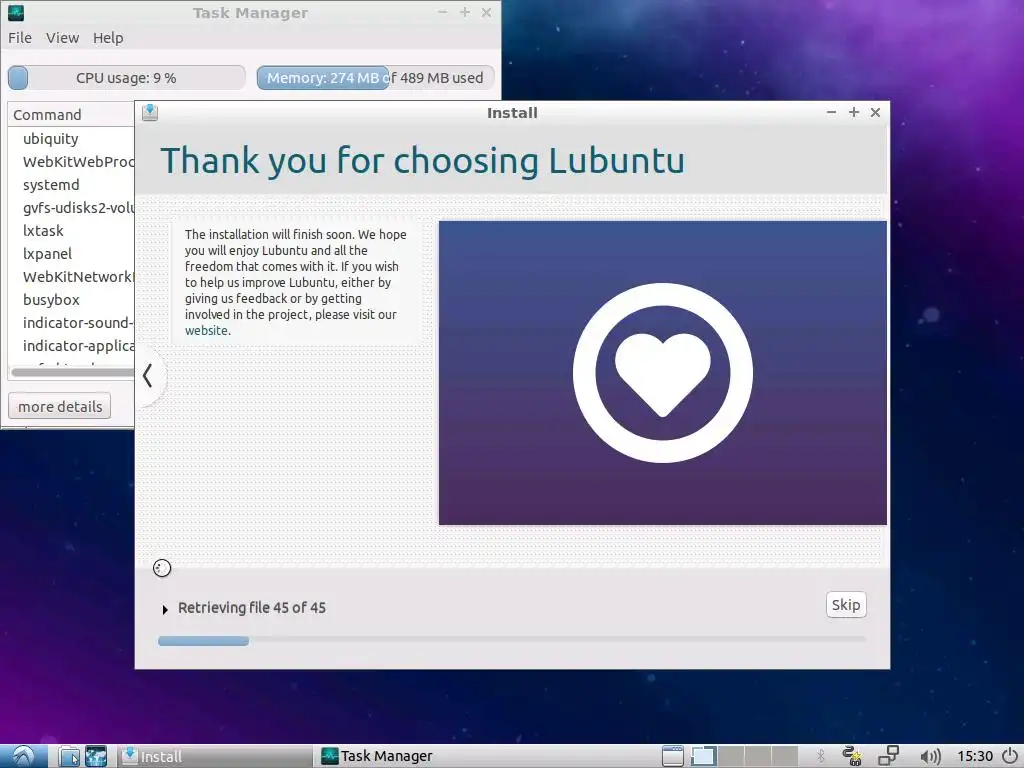Click the volume speaker tray icon
The image size is (1024, 768).
[930, 757]
